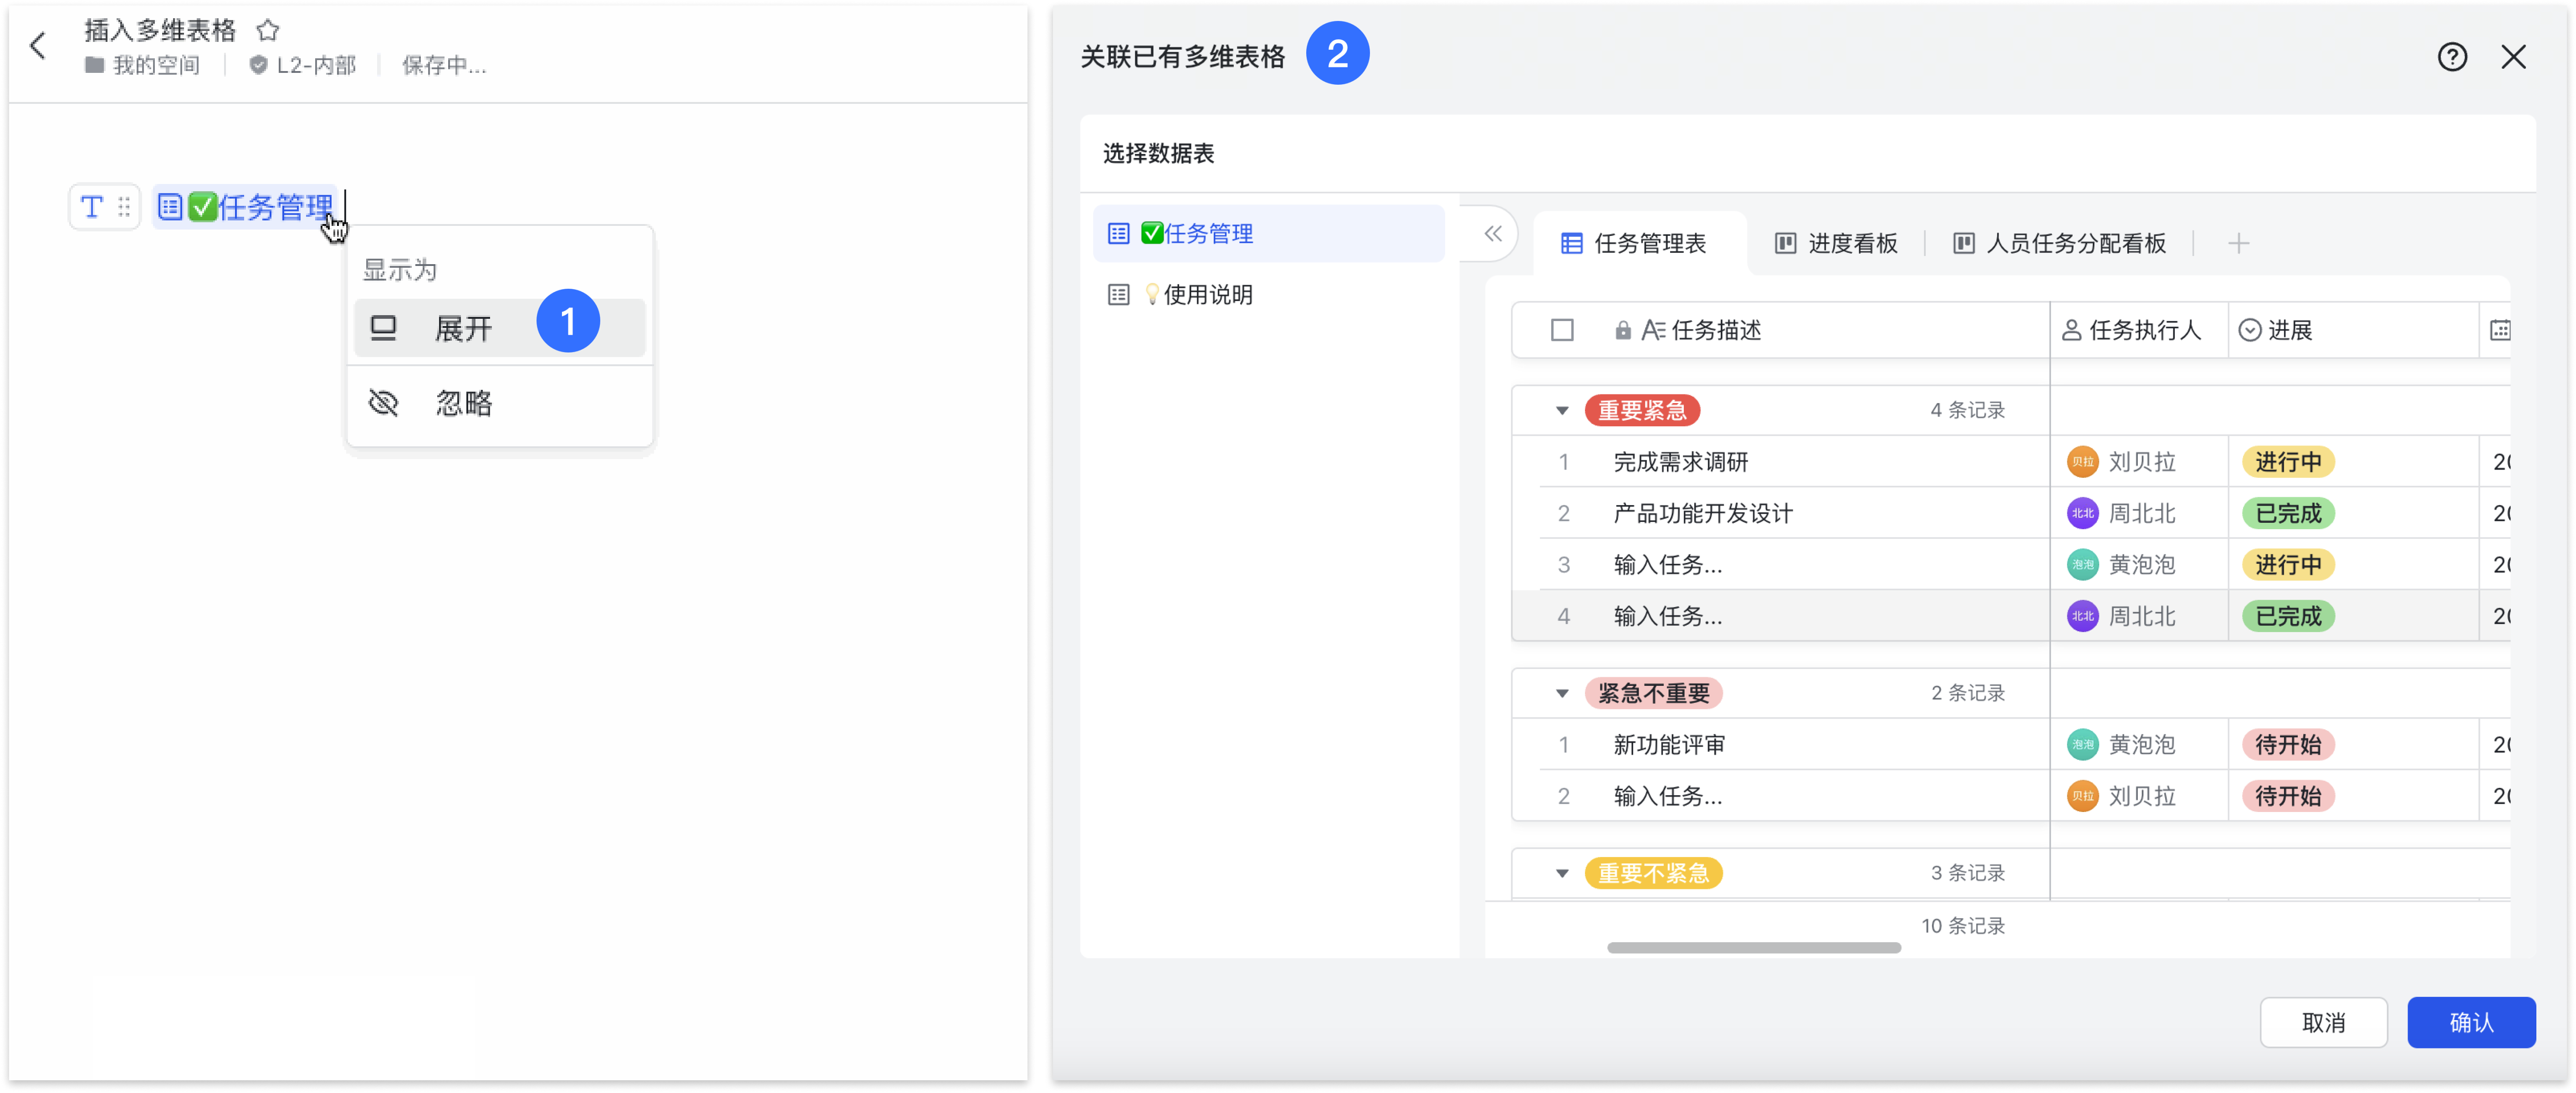Click the L2-内部 security label
Image resolution: width=2576 pixels, height=1093 pixels.
(302, 65)
